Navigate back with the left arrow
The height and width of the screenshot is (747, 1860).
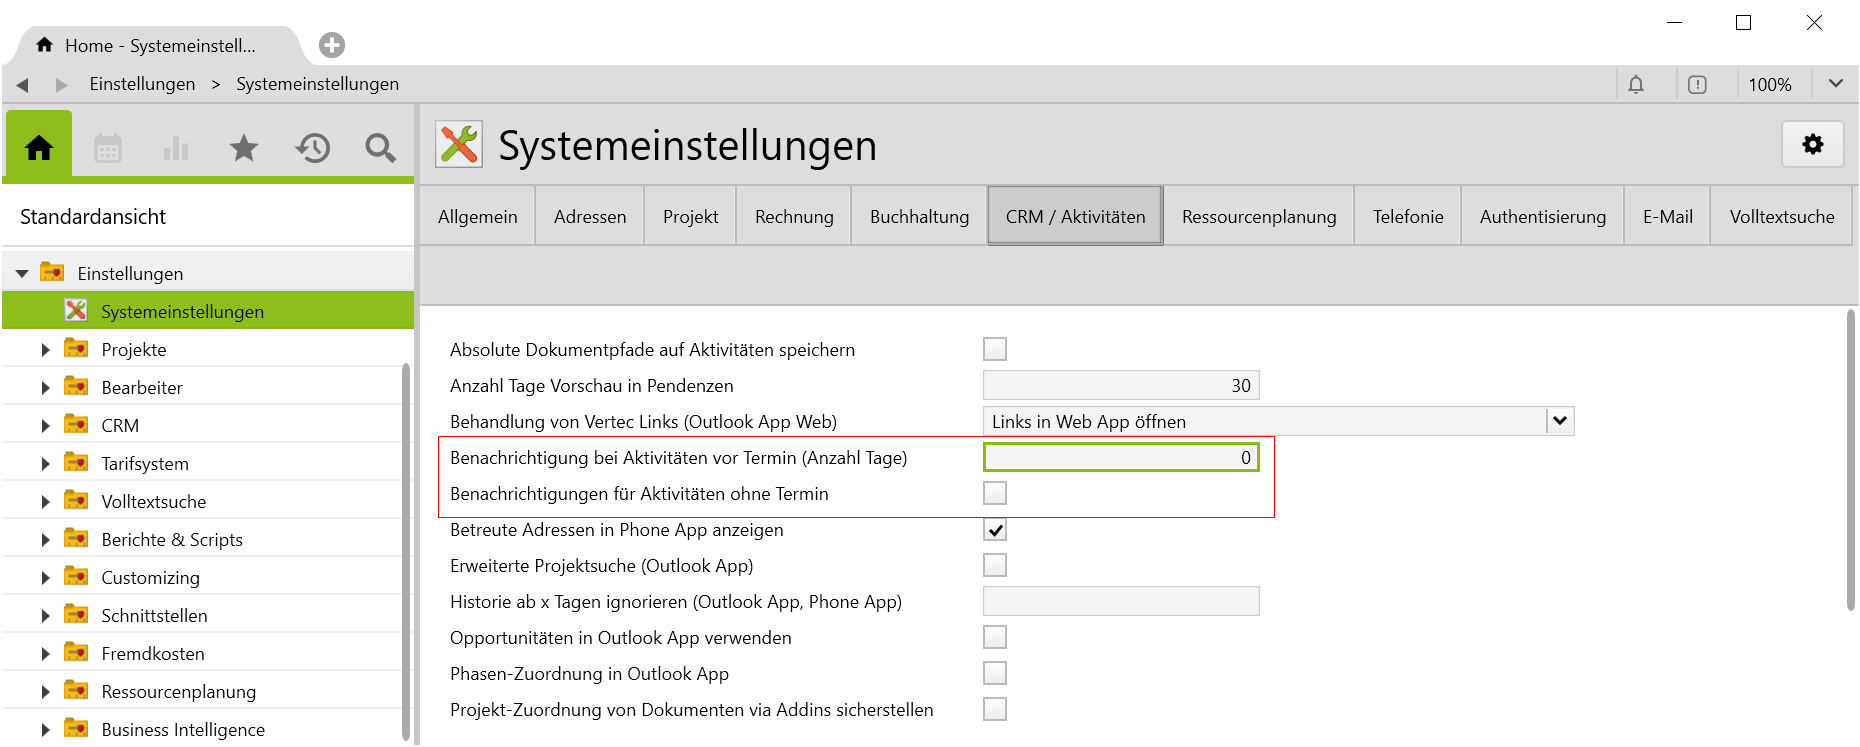tap(22, 85)
